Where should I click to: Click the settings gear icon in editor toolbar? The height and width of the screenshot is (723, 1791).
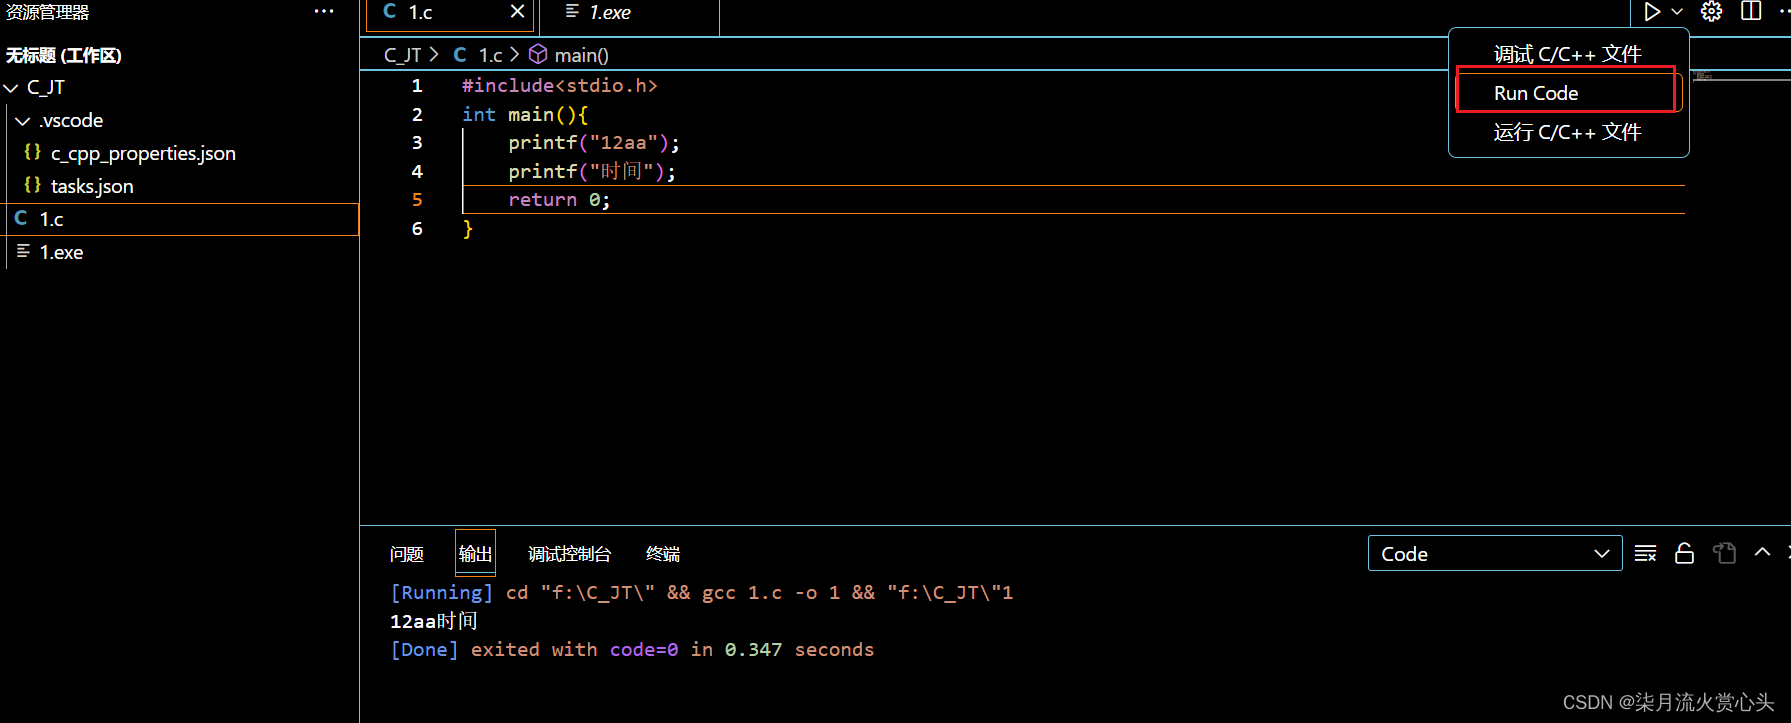click(x=1712, y=11)
